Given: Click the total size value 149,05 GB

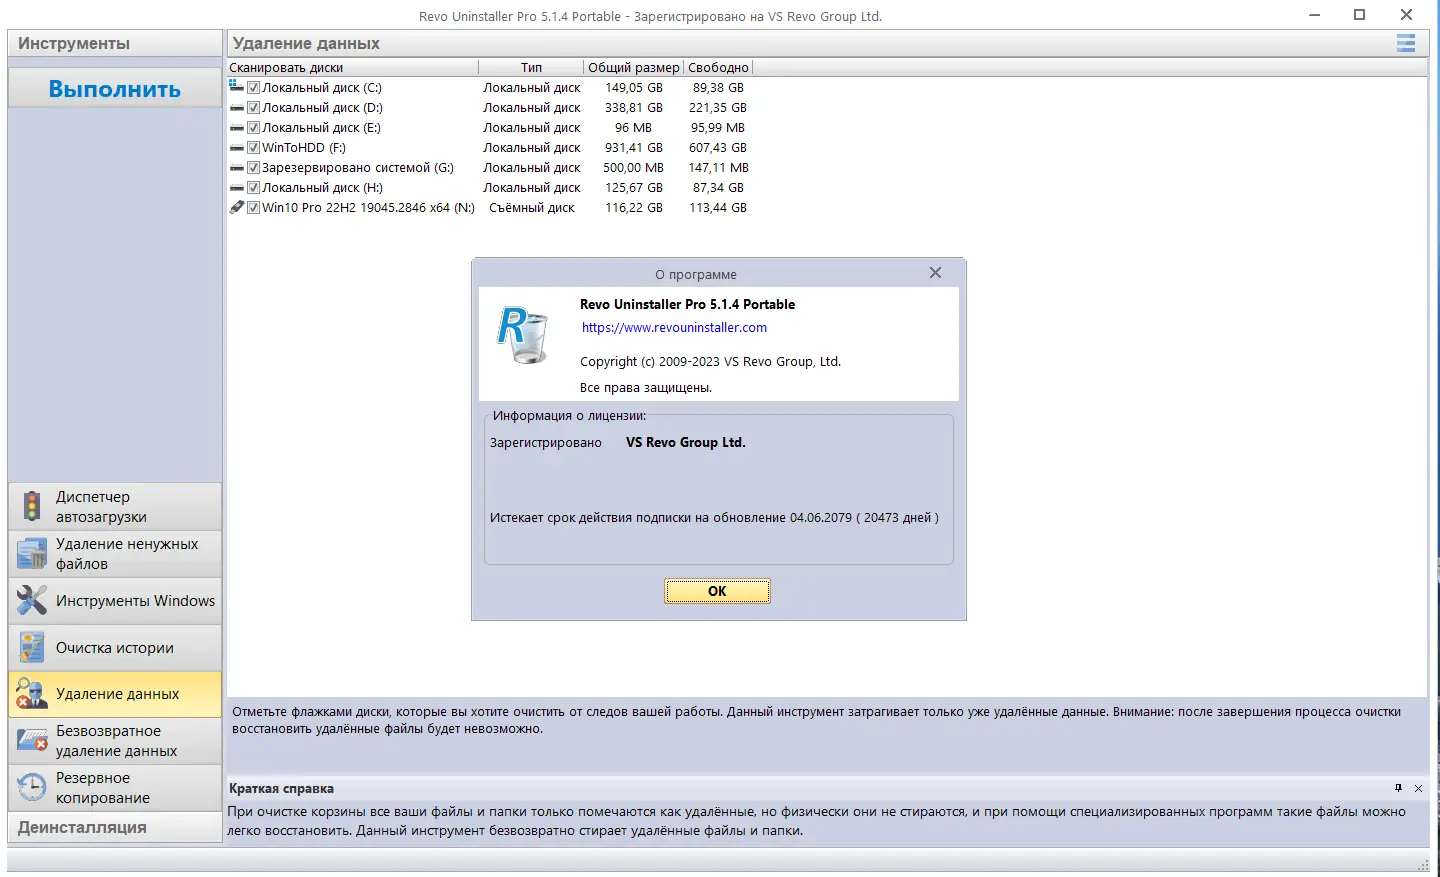Looking at the screenshot, I should point(634,87).
